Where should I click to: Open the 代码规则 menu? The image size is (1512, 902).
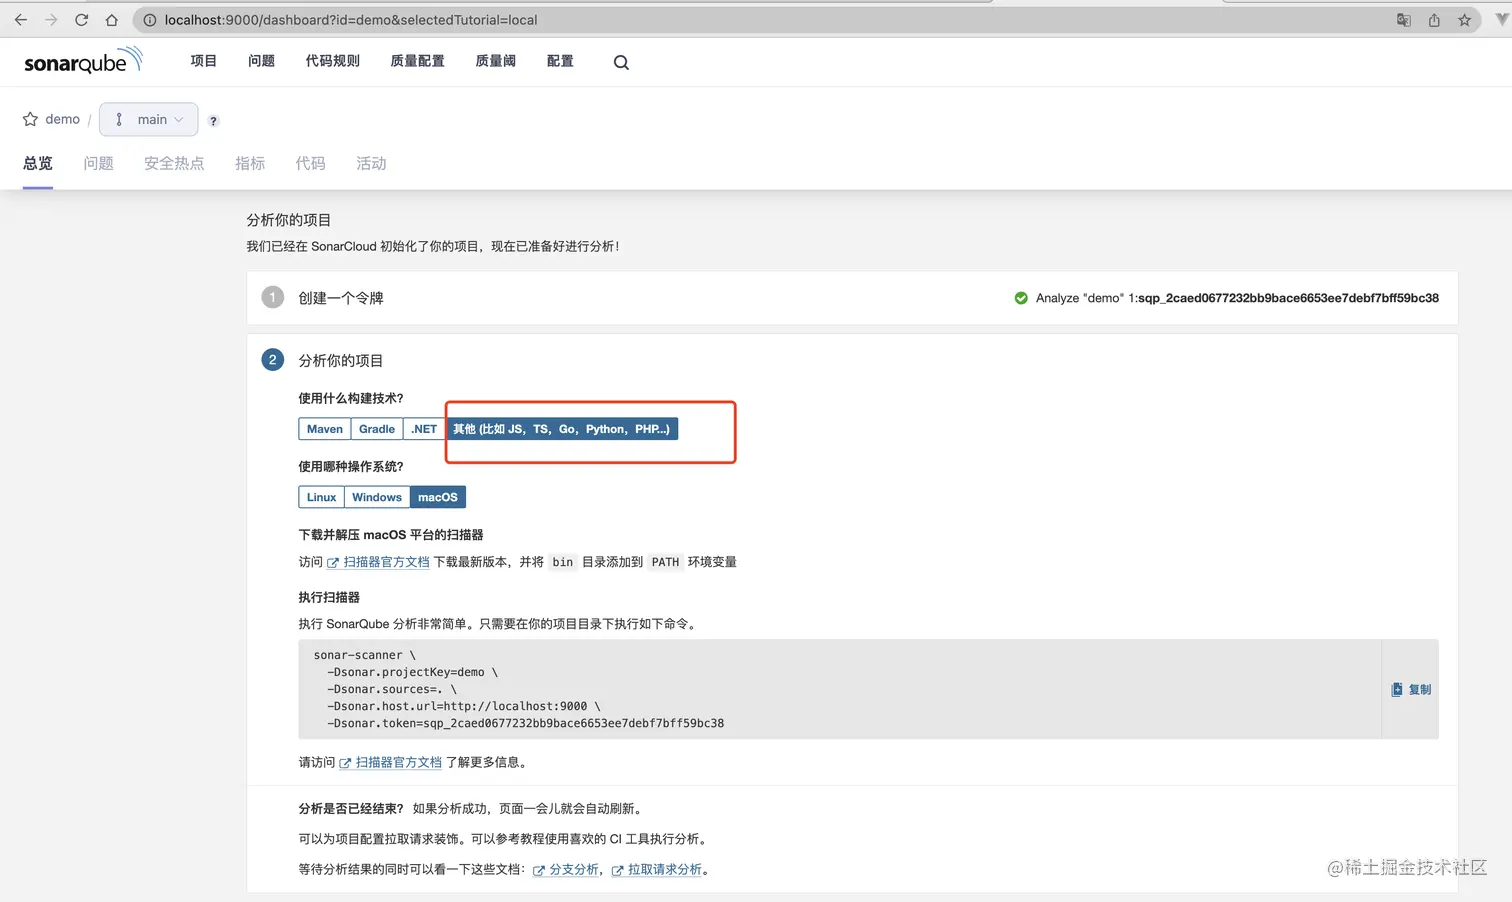332,61
